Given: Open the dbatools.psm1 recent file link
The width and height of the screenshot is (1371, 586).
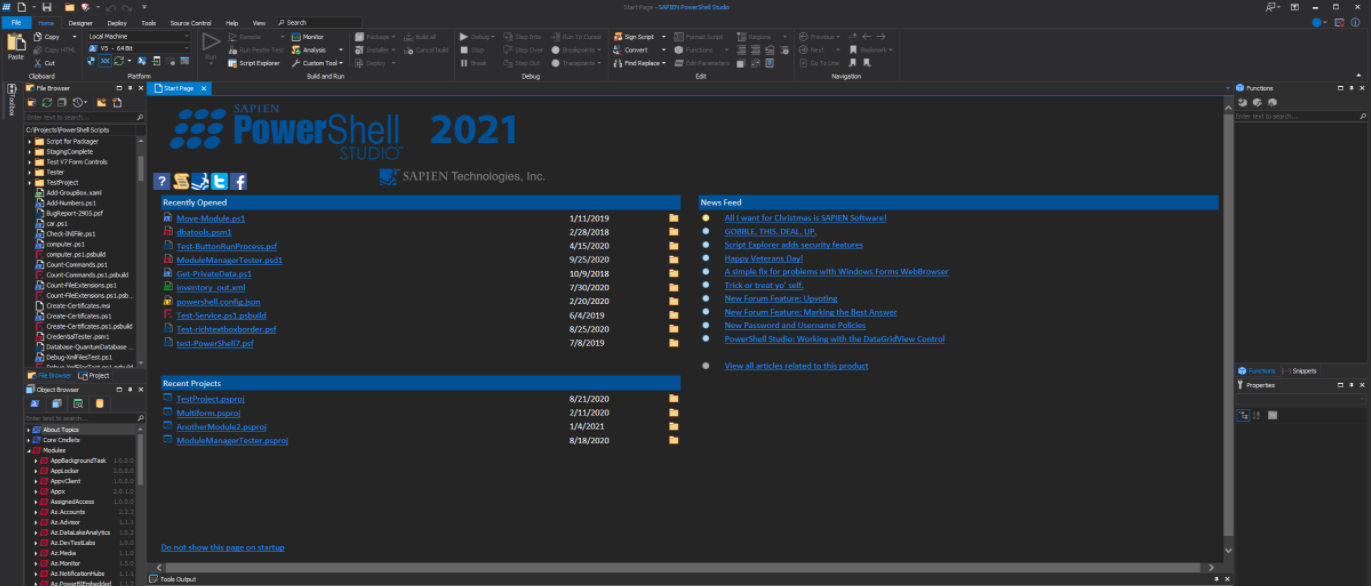Looking at the screenshot, I should pos(203,232).
